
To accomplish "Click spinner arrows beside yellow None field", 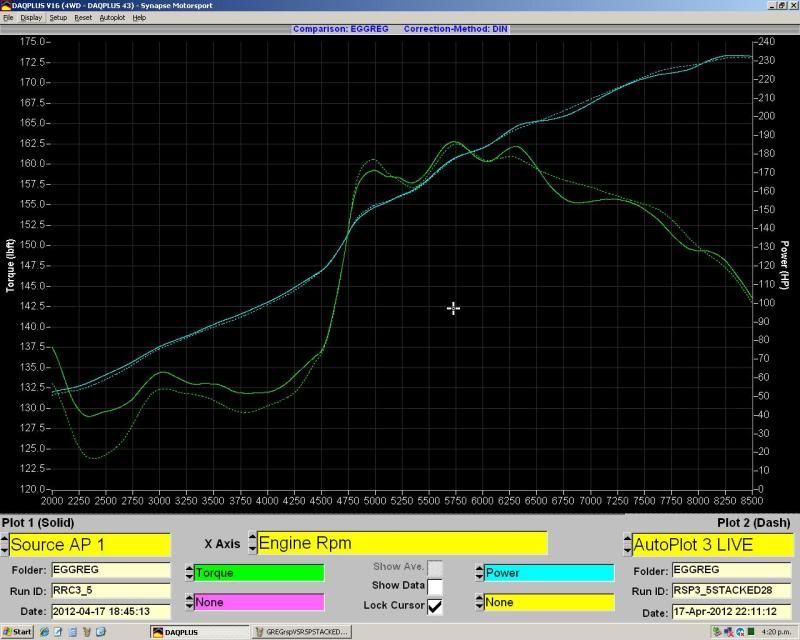I will pyautogui.click(x=479, y=602).
